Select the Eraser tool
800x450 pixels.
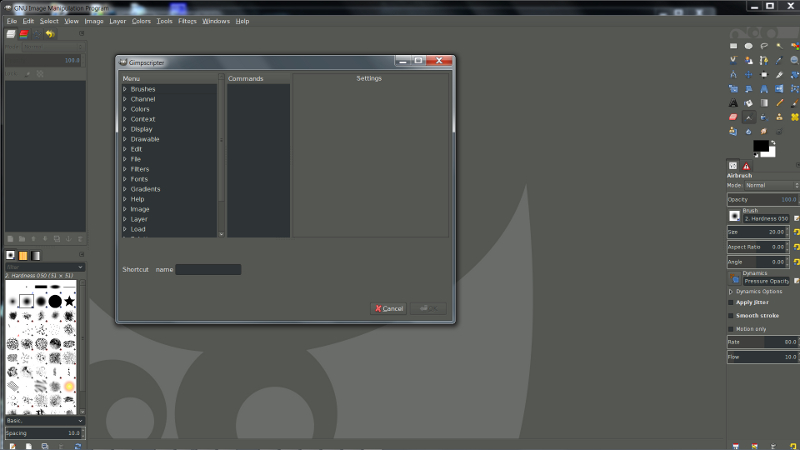click(733, 117)
